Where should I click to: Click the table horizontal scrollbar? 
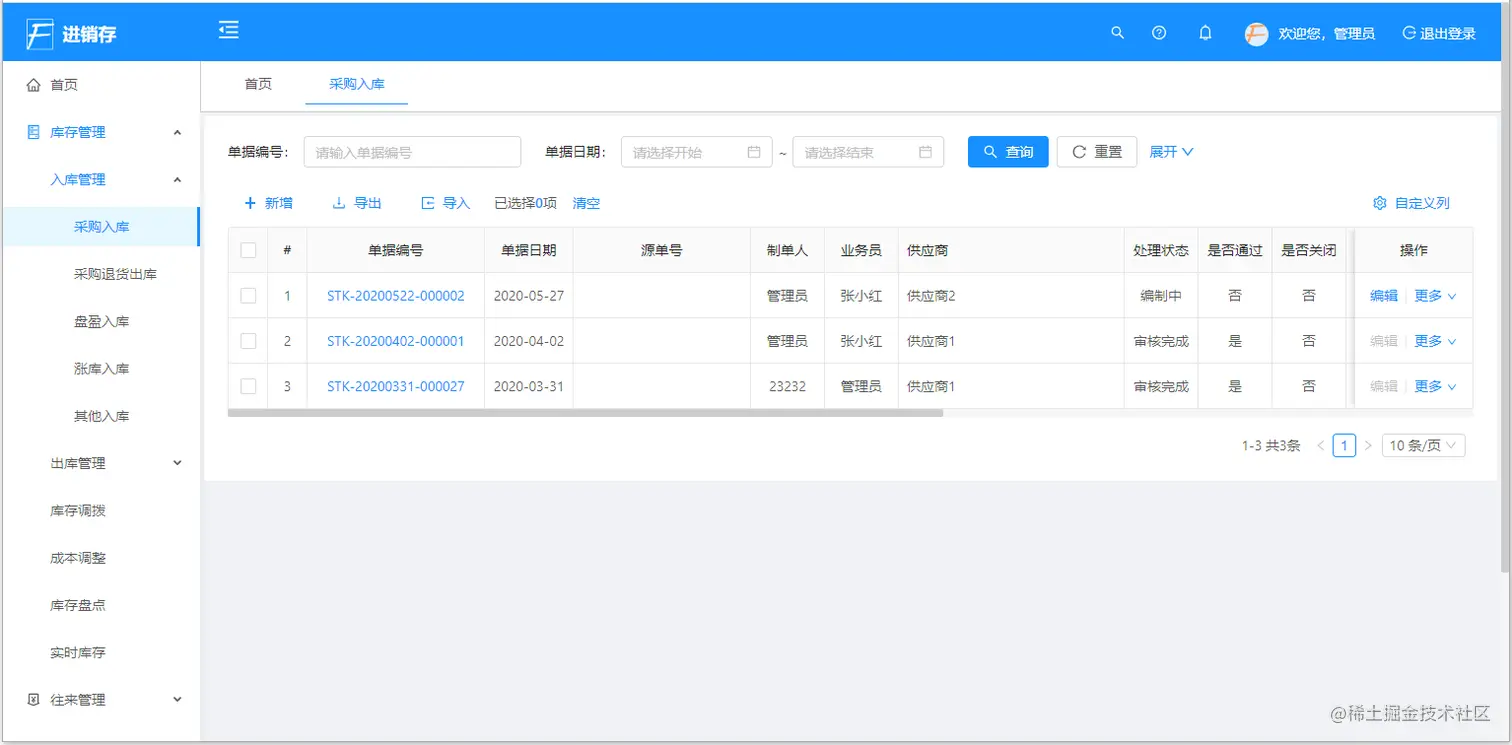point(586,412)
